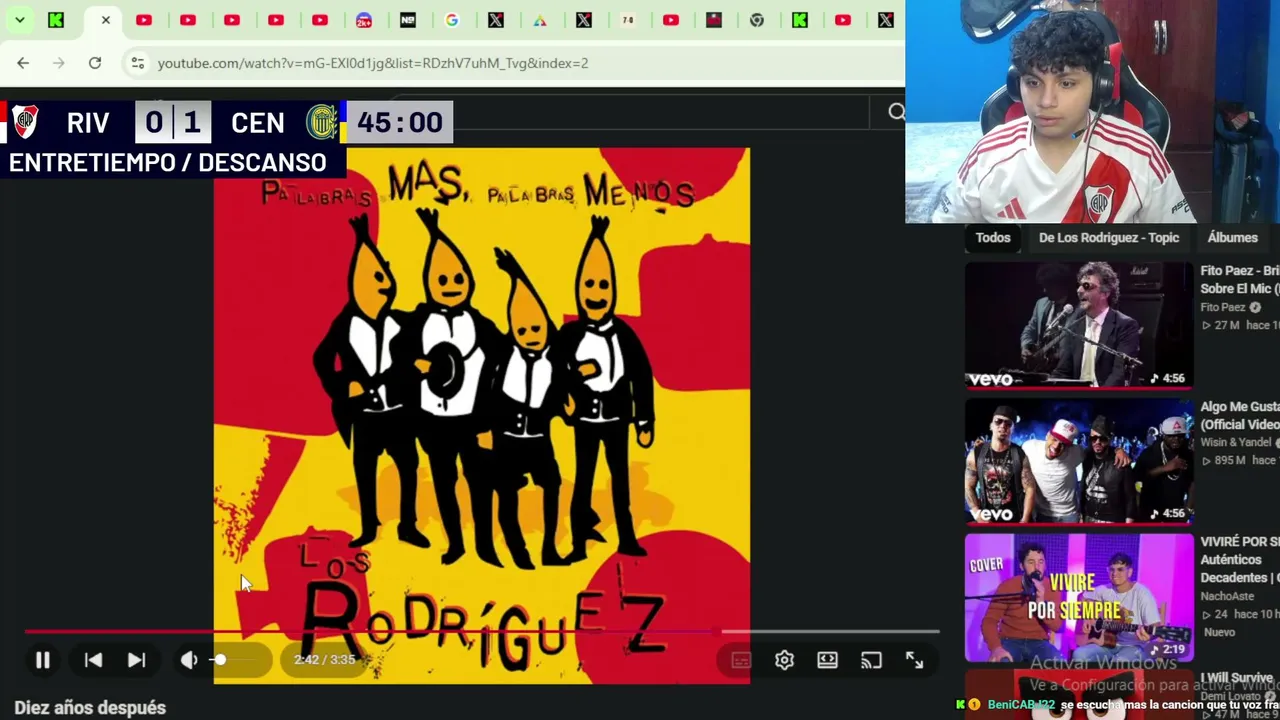Switch to the tab with 2k+ icon
The width and height of the screenshot is (1280, 720).
[x=364, y=20]
